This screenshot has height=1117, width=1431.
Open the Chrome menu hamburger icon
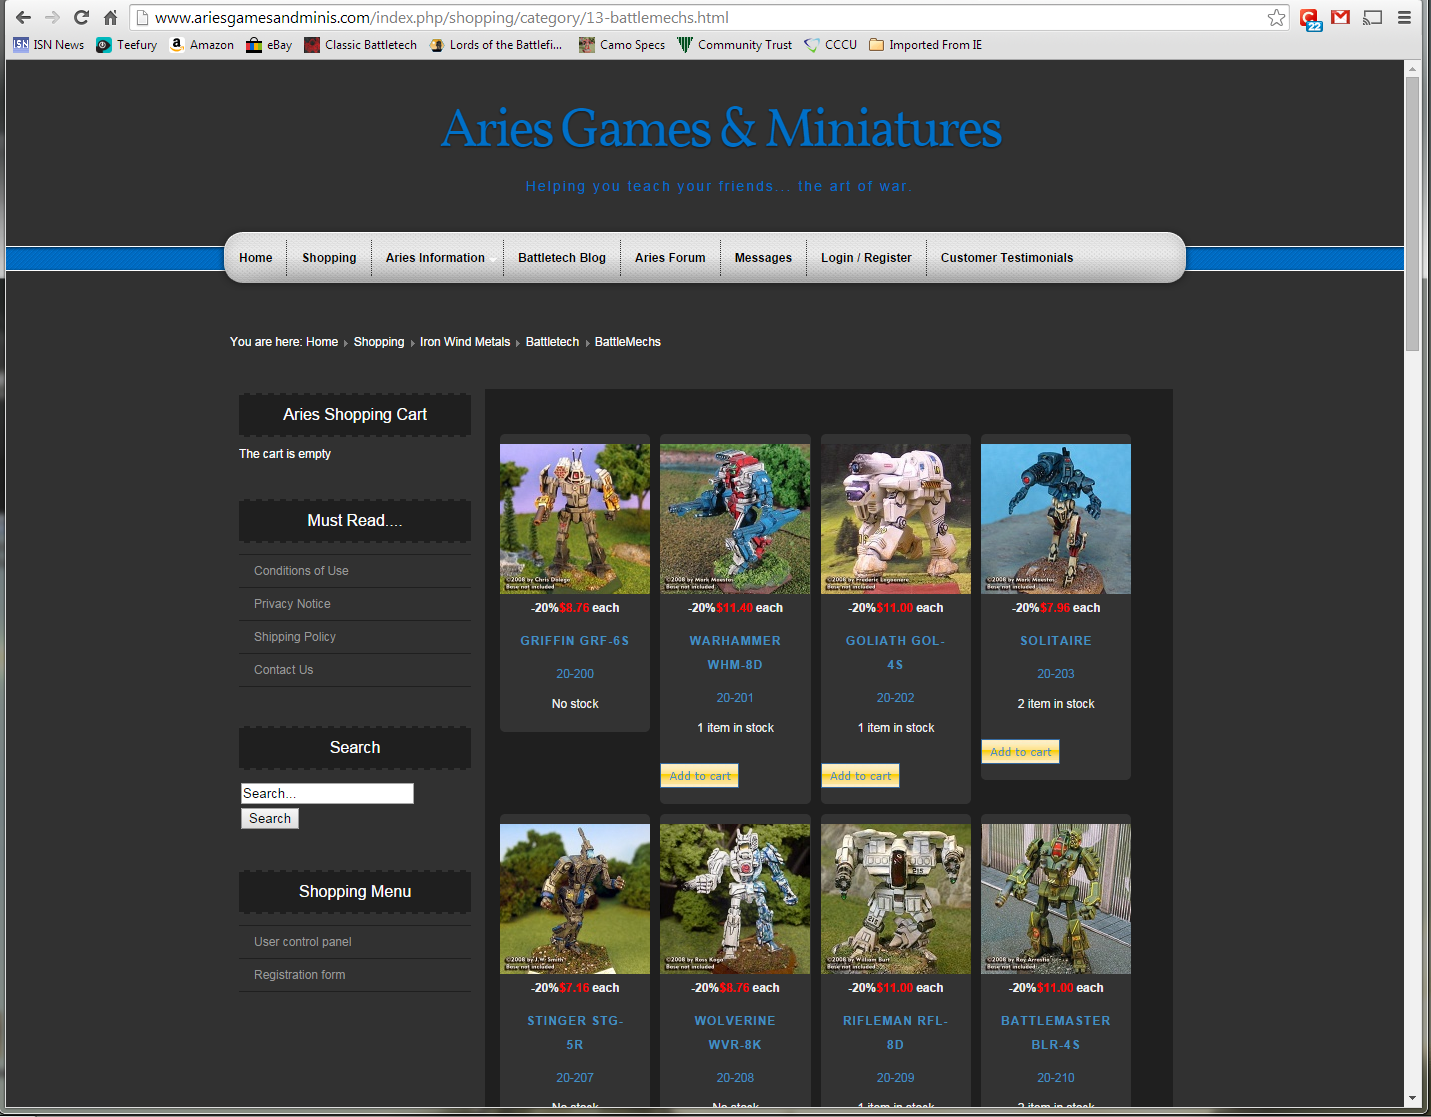(1404, 17)
